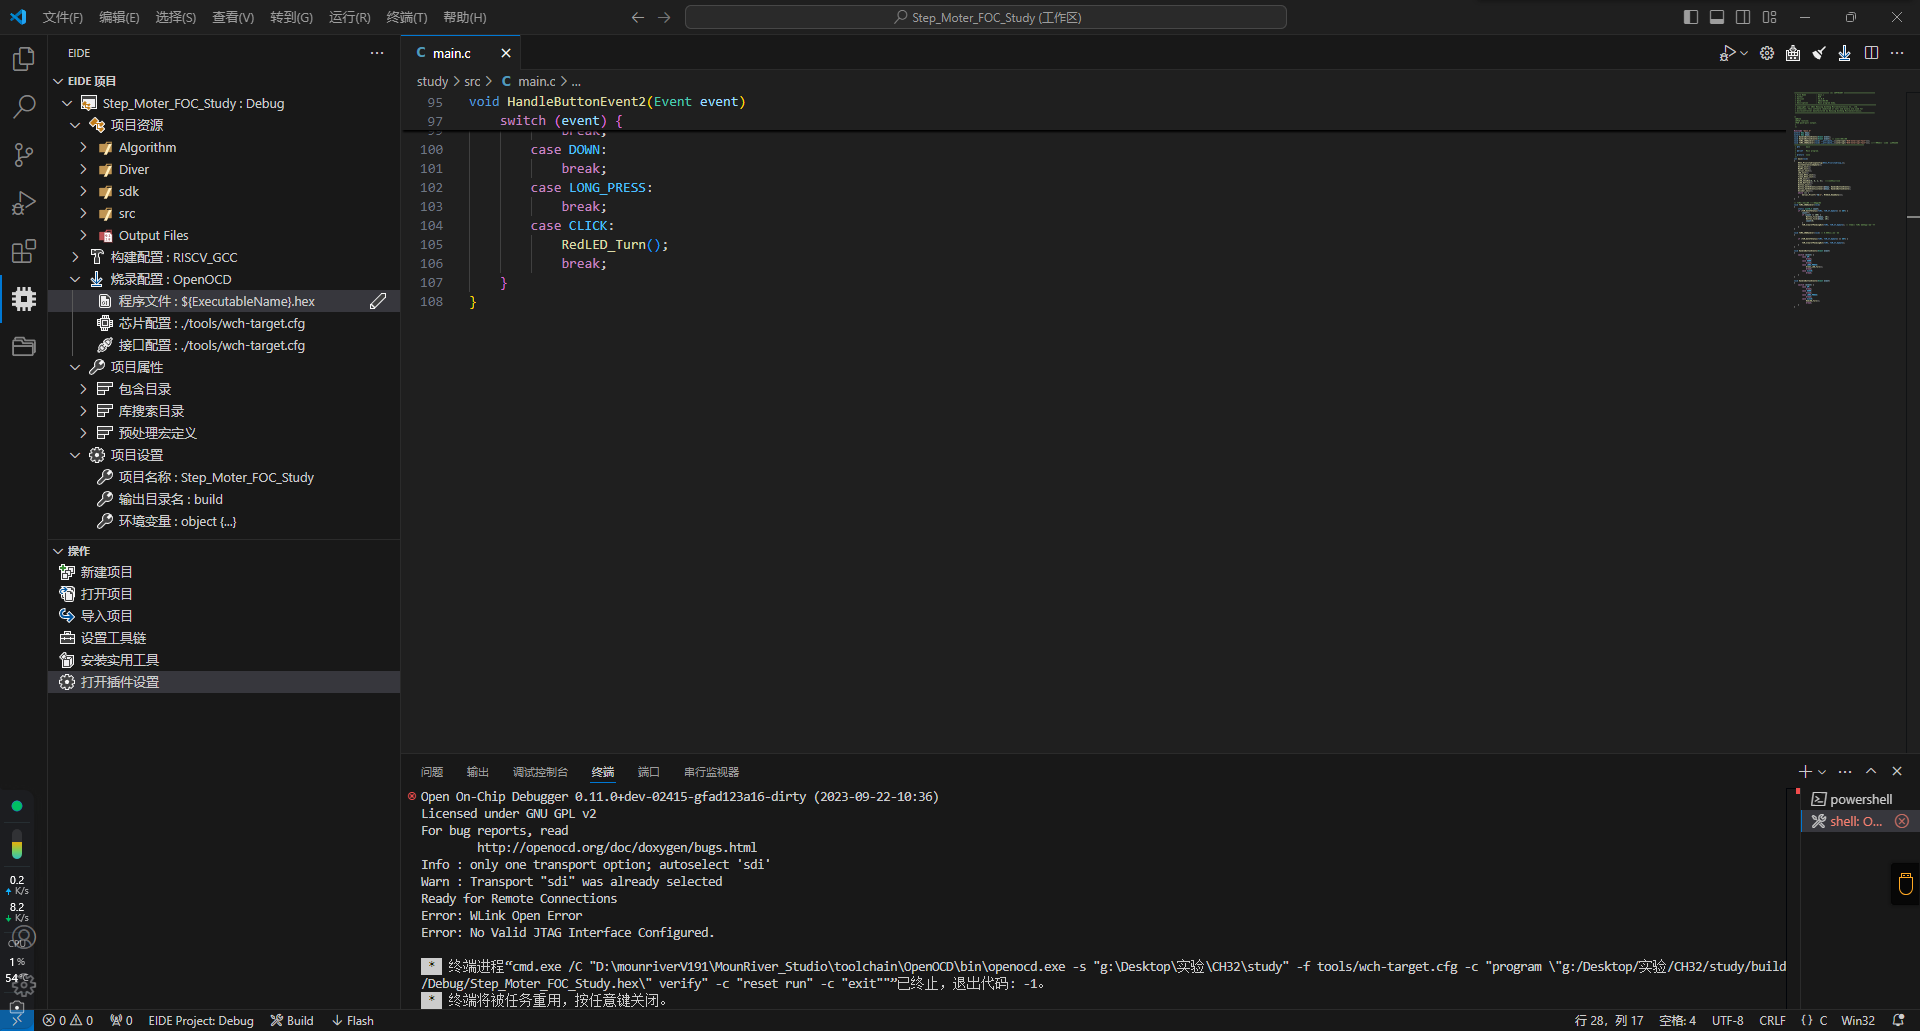Click 设置工具链 operation

[x=224, y=638]
